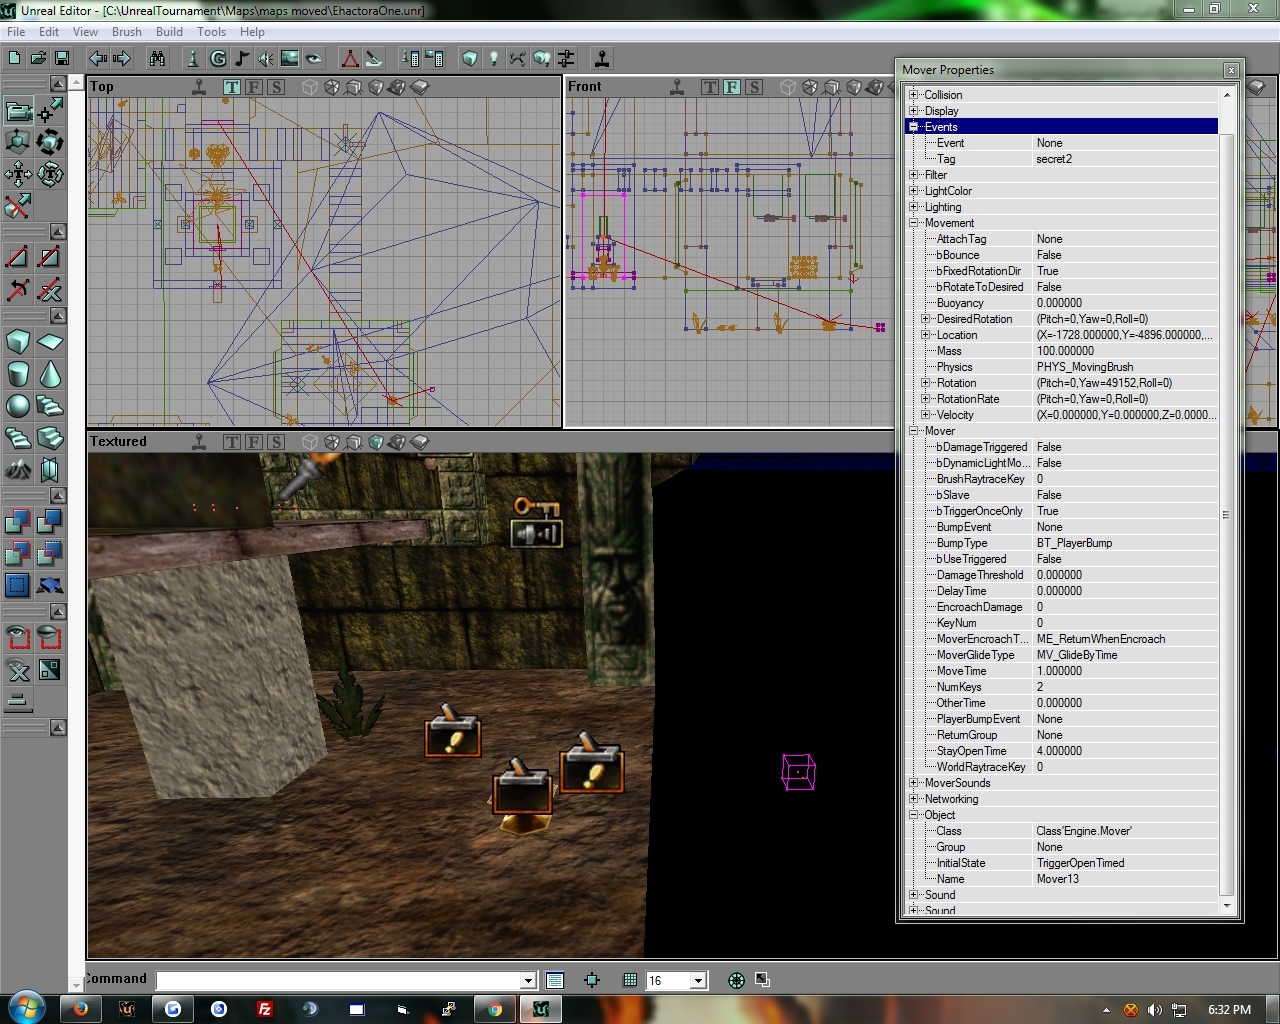Click the New map icon

[14, 58]
